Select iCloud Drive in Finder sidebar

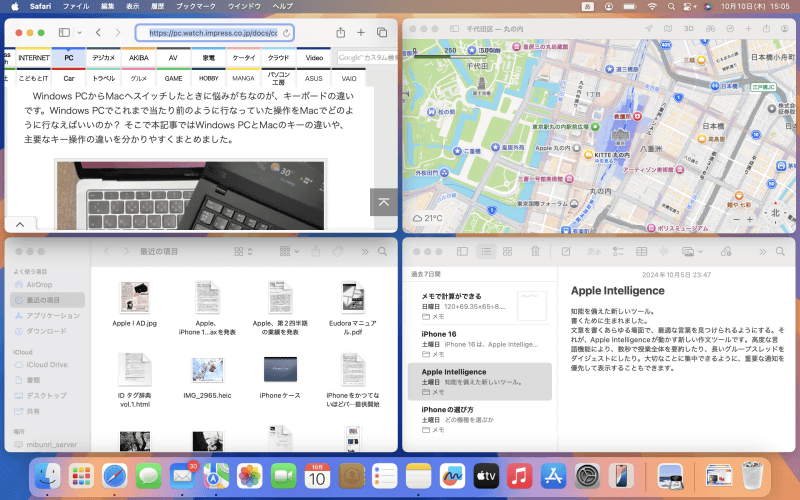(x=47, y=364)
